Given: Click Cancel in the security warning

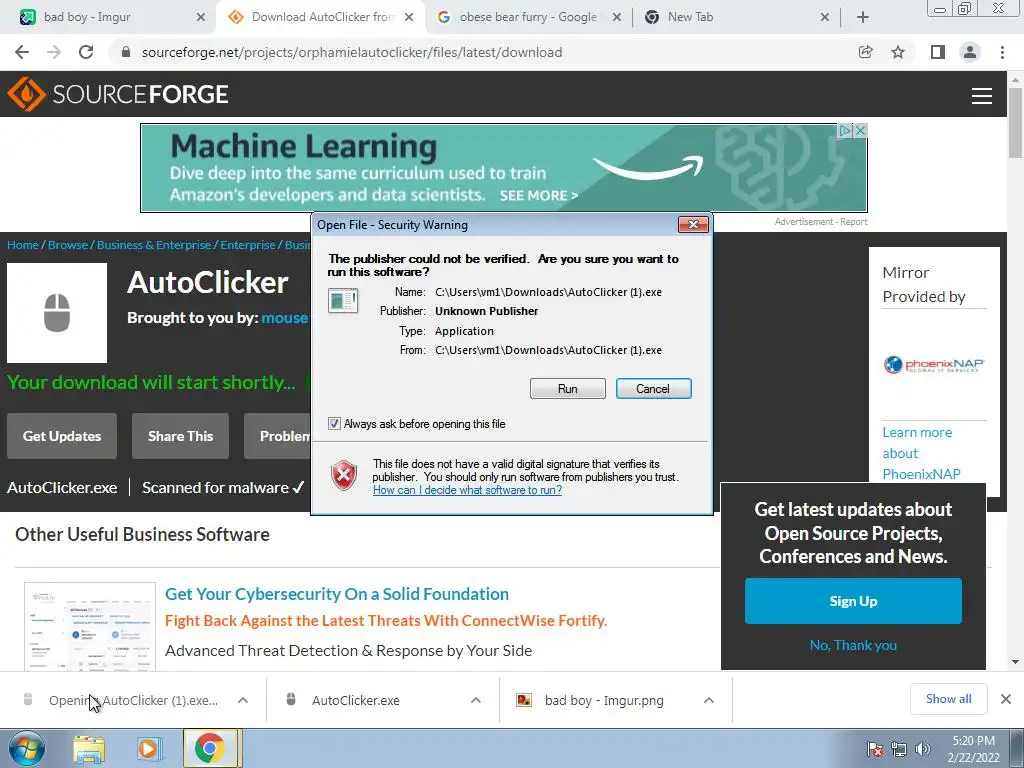Looking at the screenshot, I should [x=653, y=389].
